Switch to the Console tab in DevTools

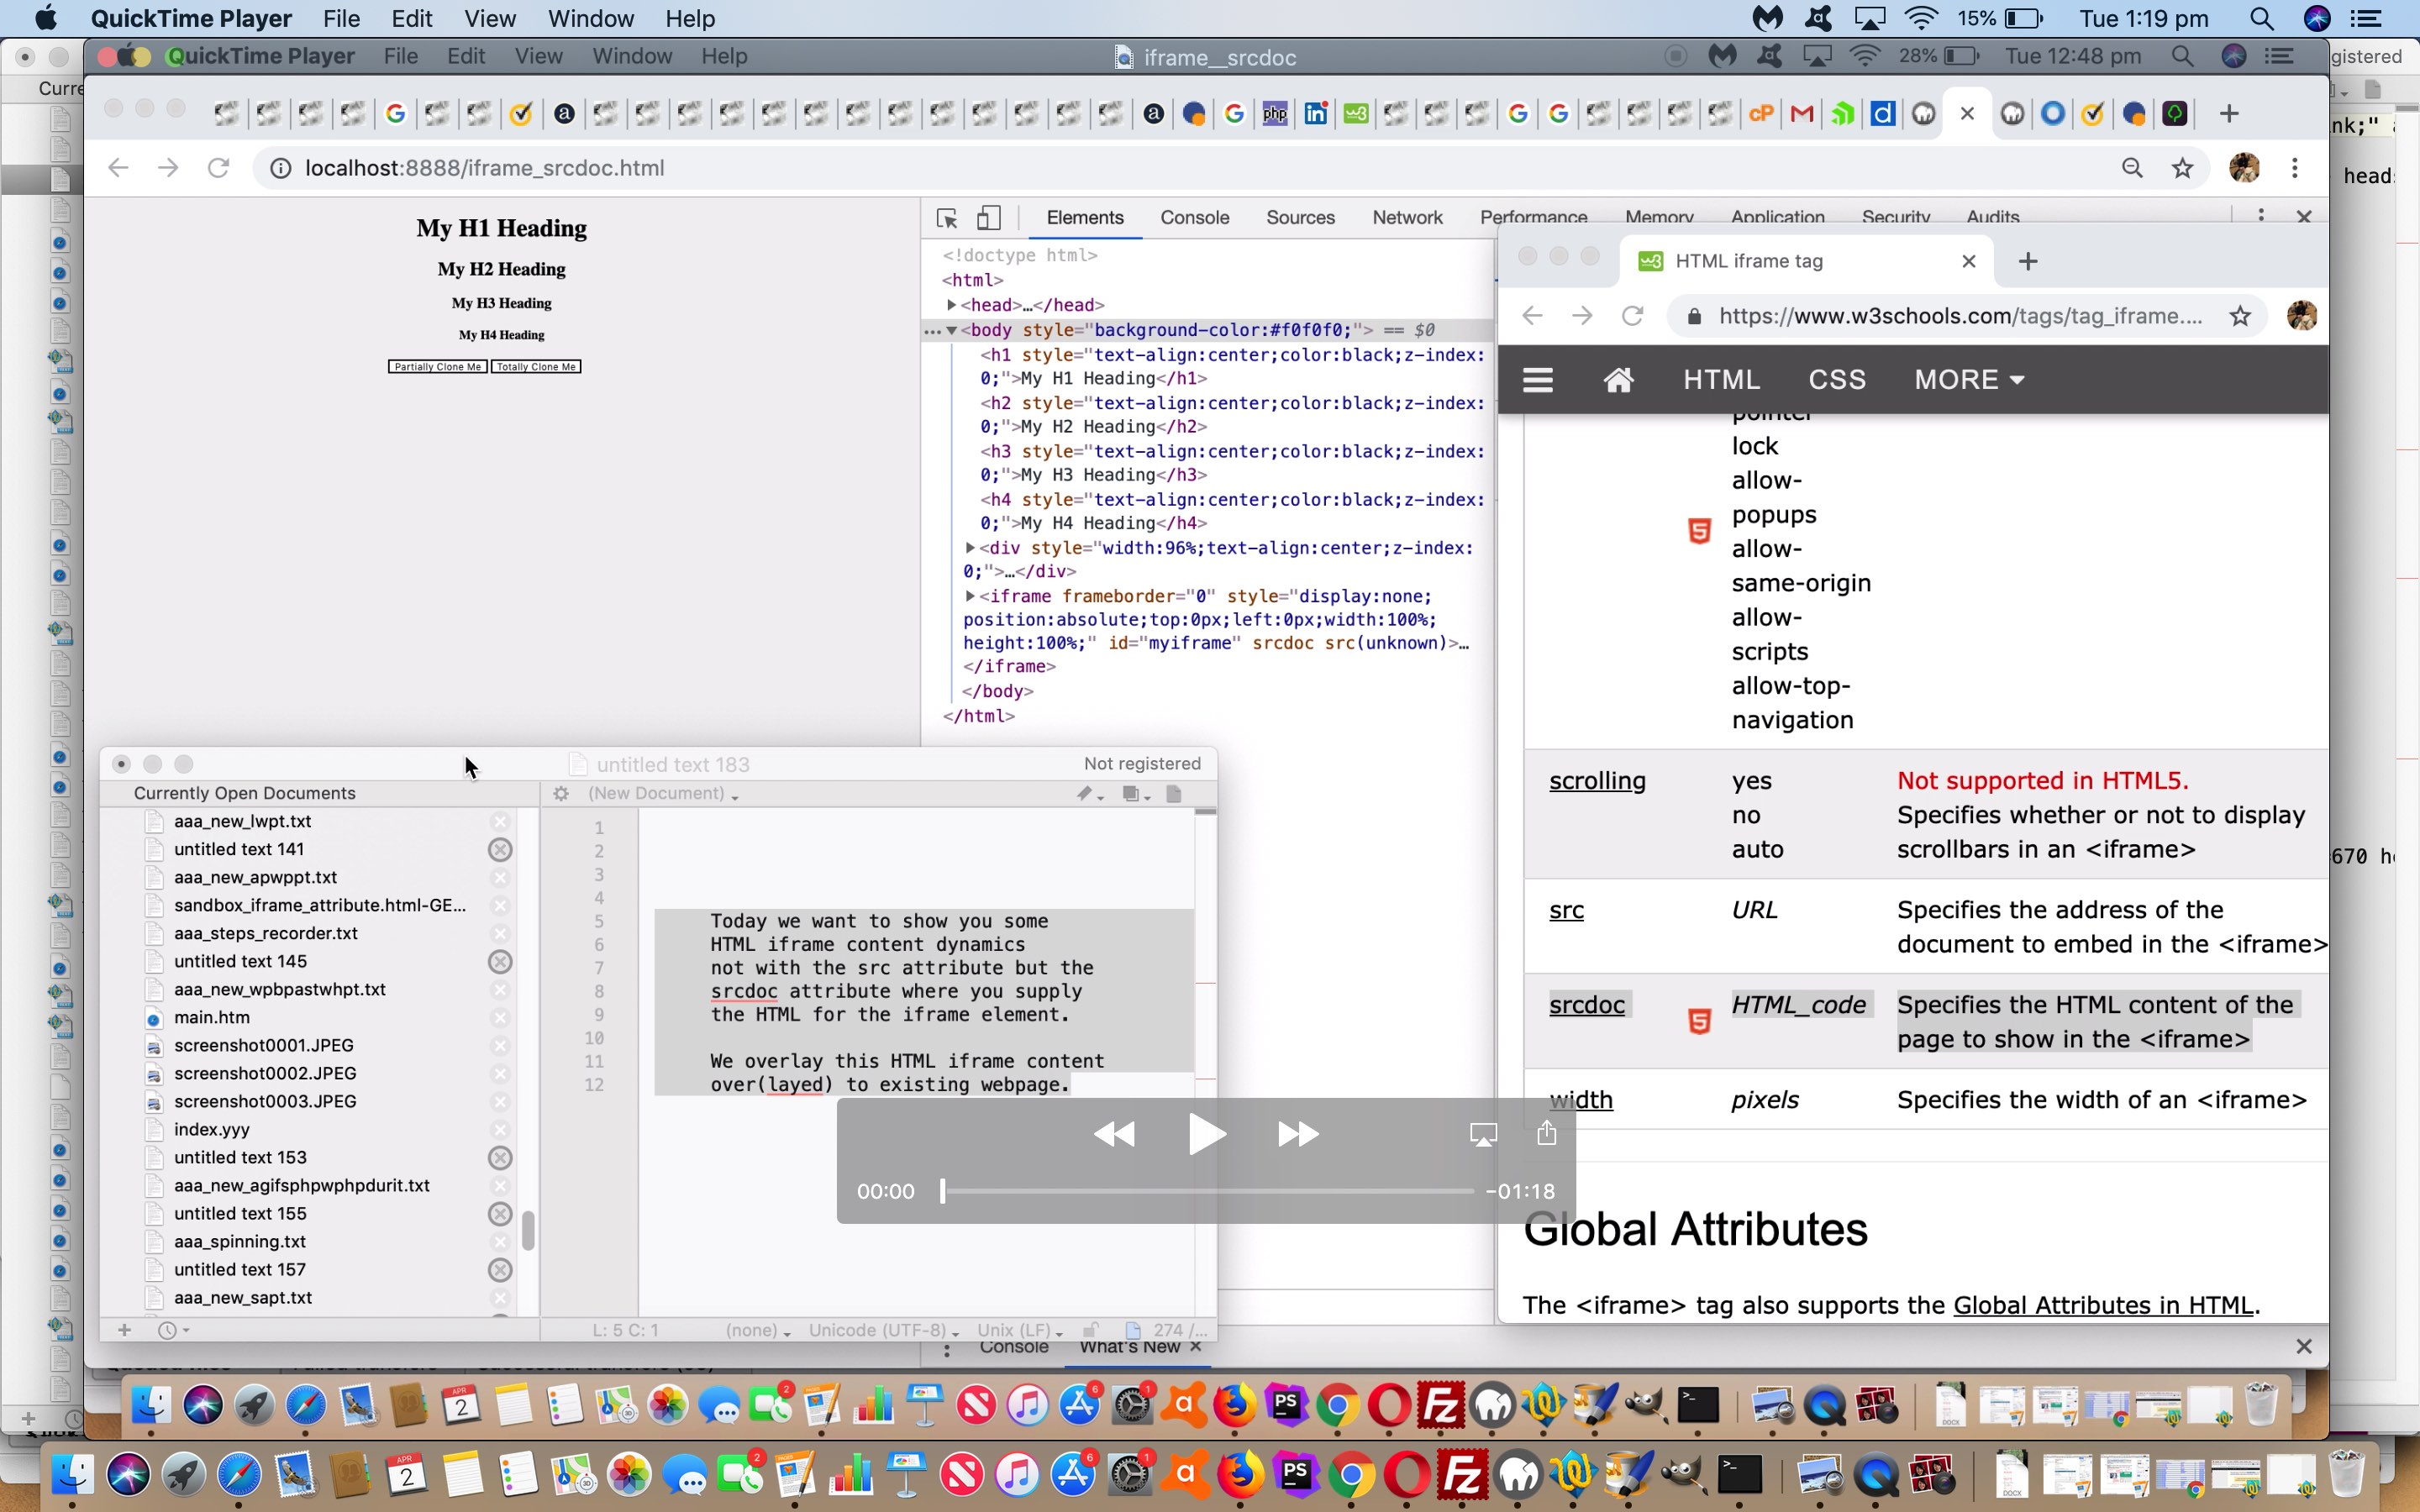1194,216
